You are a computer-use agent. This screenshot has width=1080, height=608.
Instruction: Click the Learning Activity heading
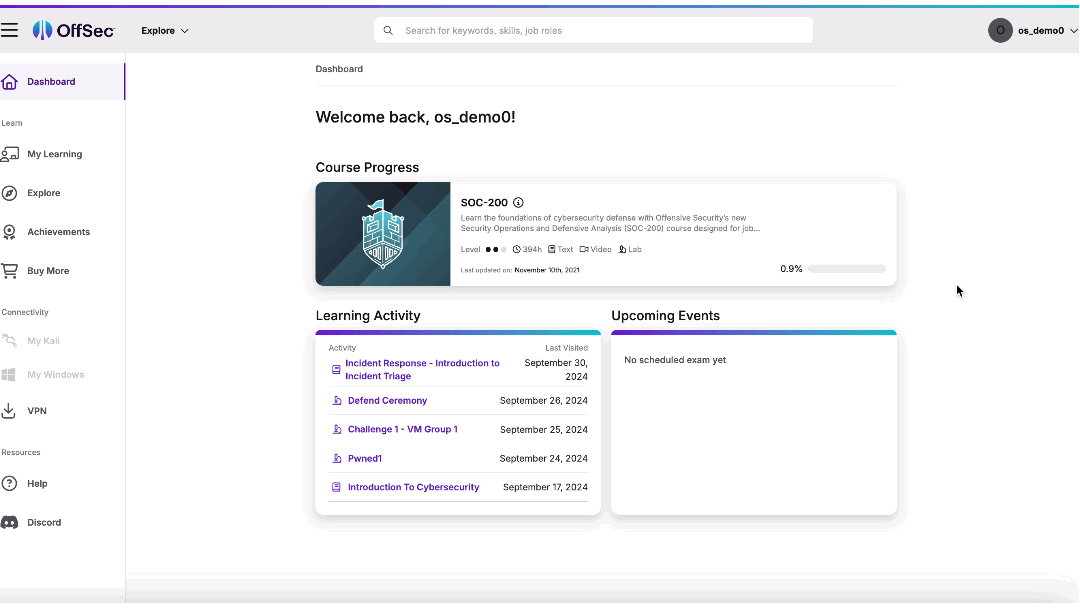click(368, 315)
